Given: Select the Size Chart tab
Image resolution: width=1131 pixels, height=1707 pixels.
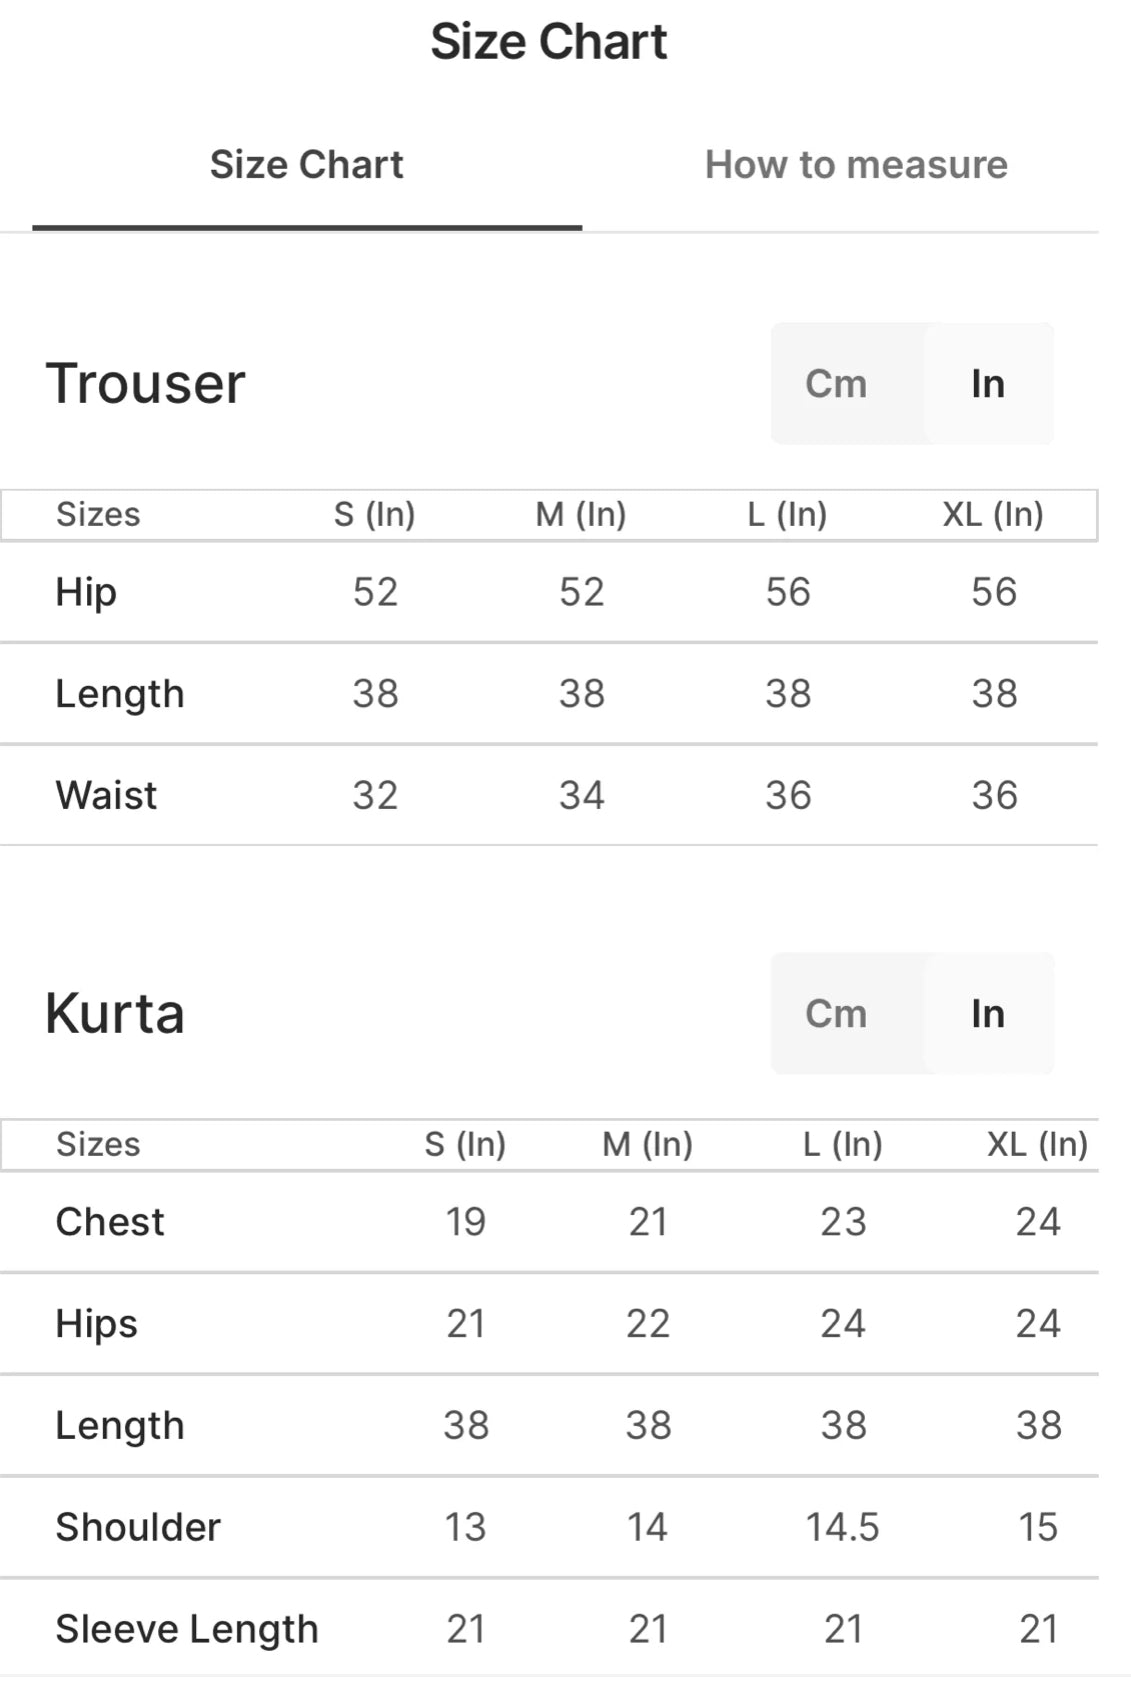Looking at the screenshot, I should (x=306, y=165).
